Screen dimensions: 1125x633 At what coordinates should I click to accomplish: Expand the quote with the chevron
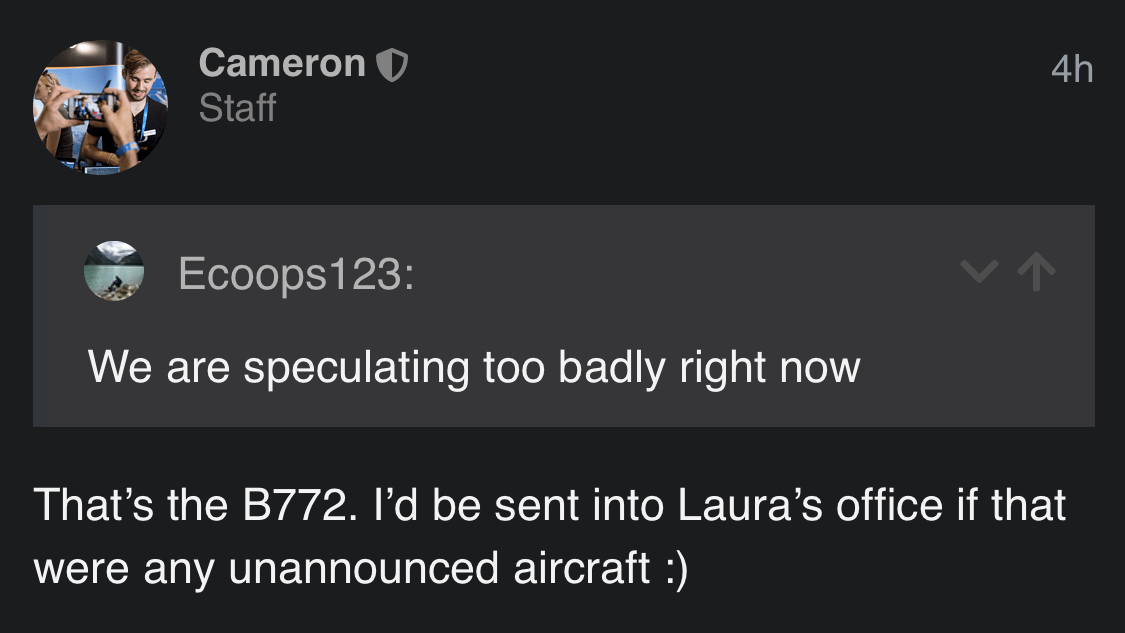pos(977,271)
